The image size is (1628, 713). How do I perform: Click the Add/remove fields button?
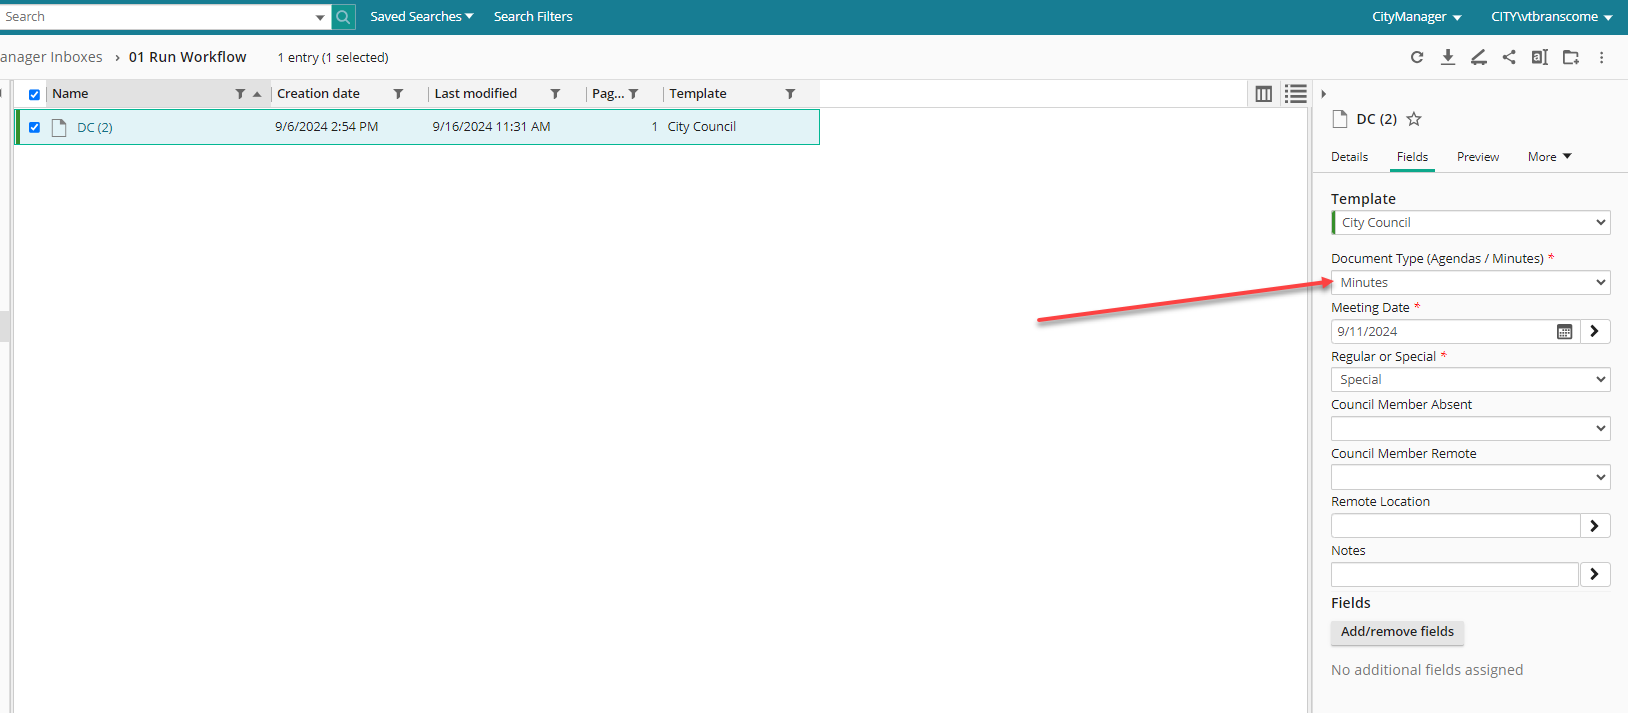pos(1397,632)
